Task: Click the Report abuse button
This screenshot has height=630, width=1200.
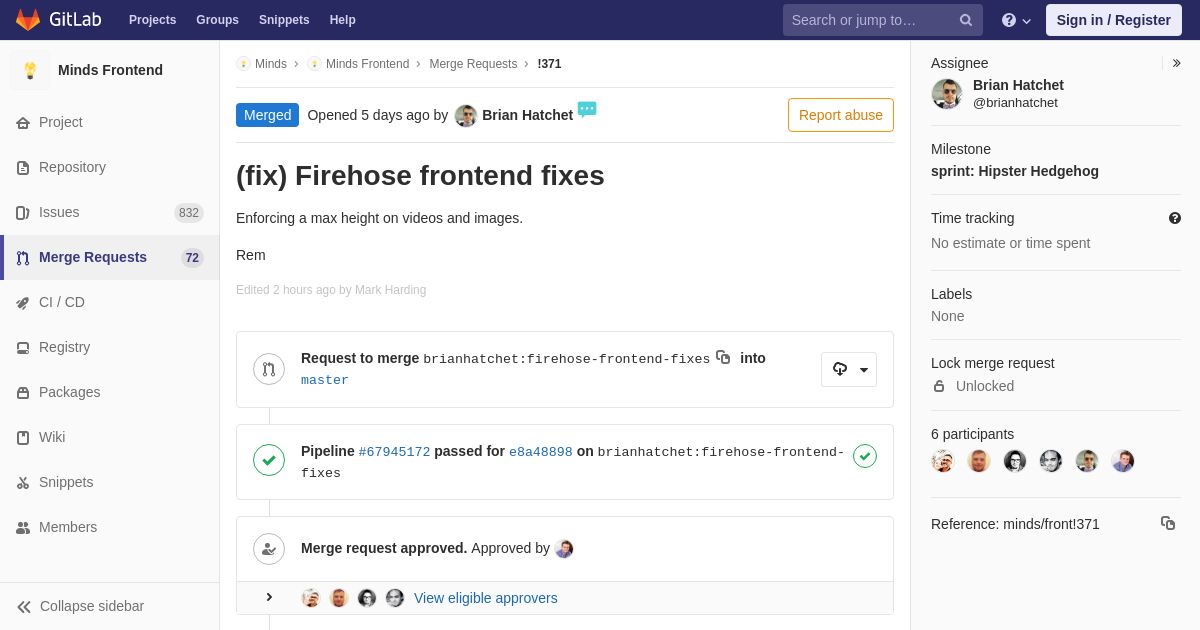Action: (841, 115)
